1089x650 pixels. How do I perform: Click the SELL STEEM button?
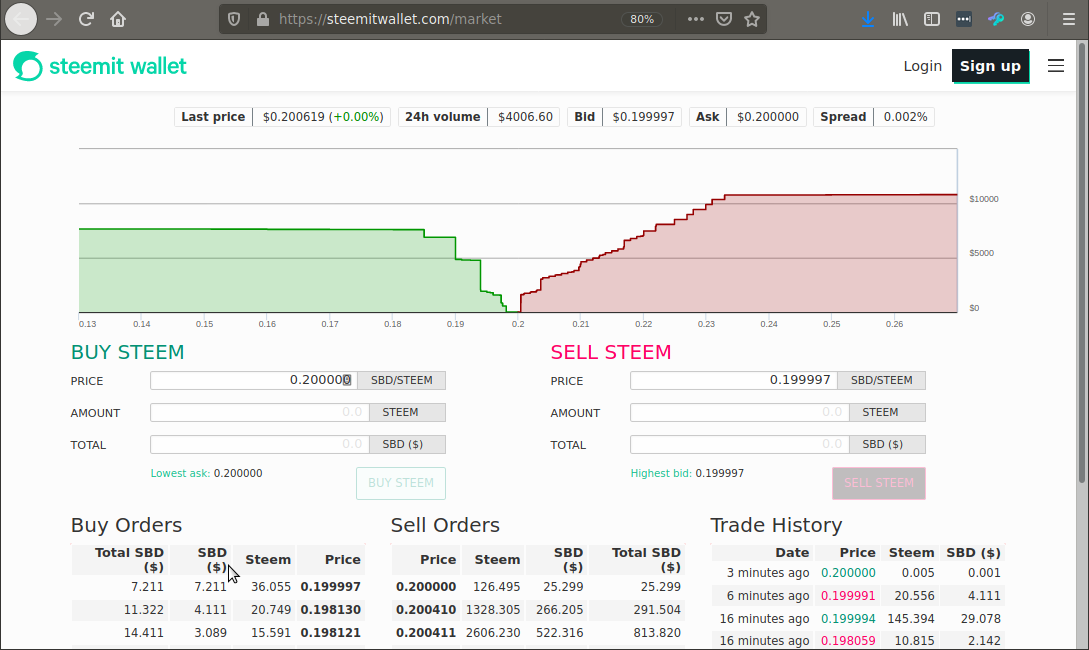(x=879, y=483)
